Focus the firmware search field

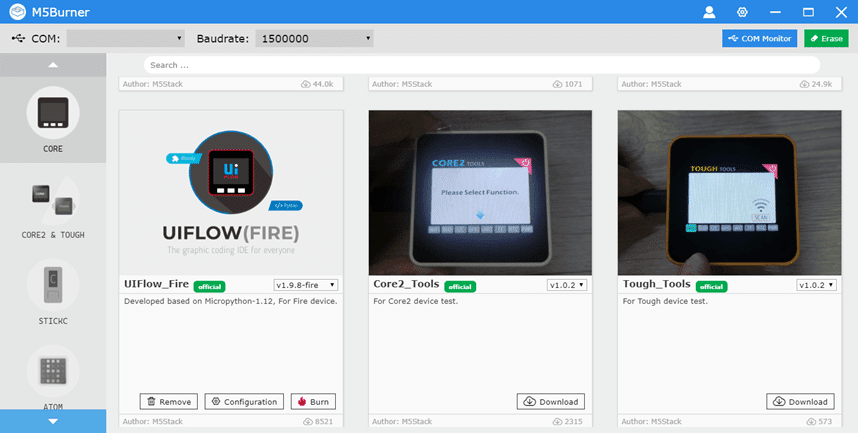pyautogui.click(x=482, y=65)
